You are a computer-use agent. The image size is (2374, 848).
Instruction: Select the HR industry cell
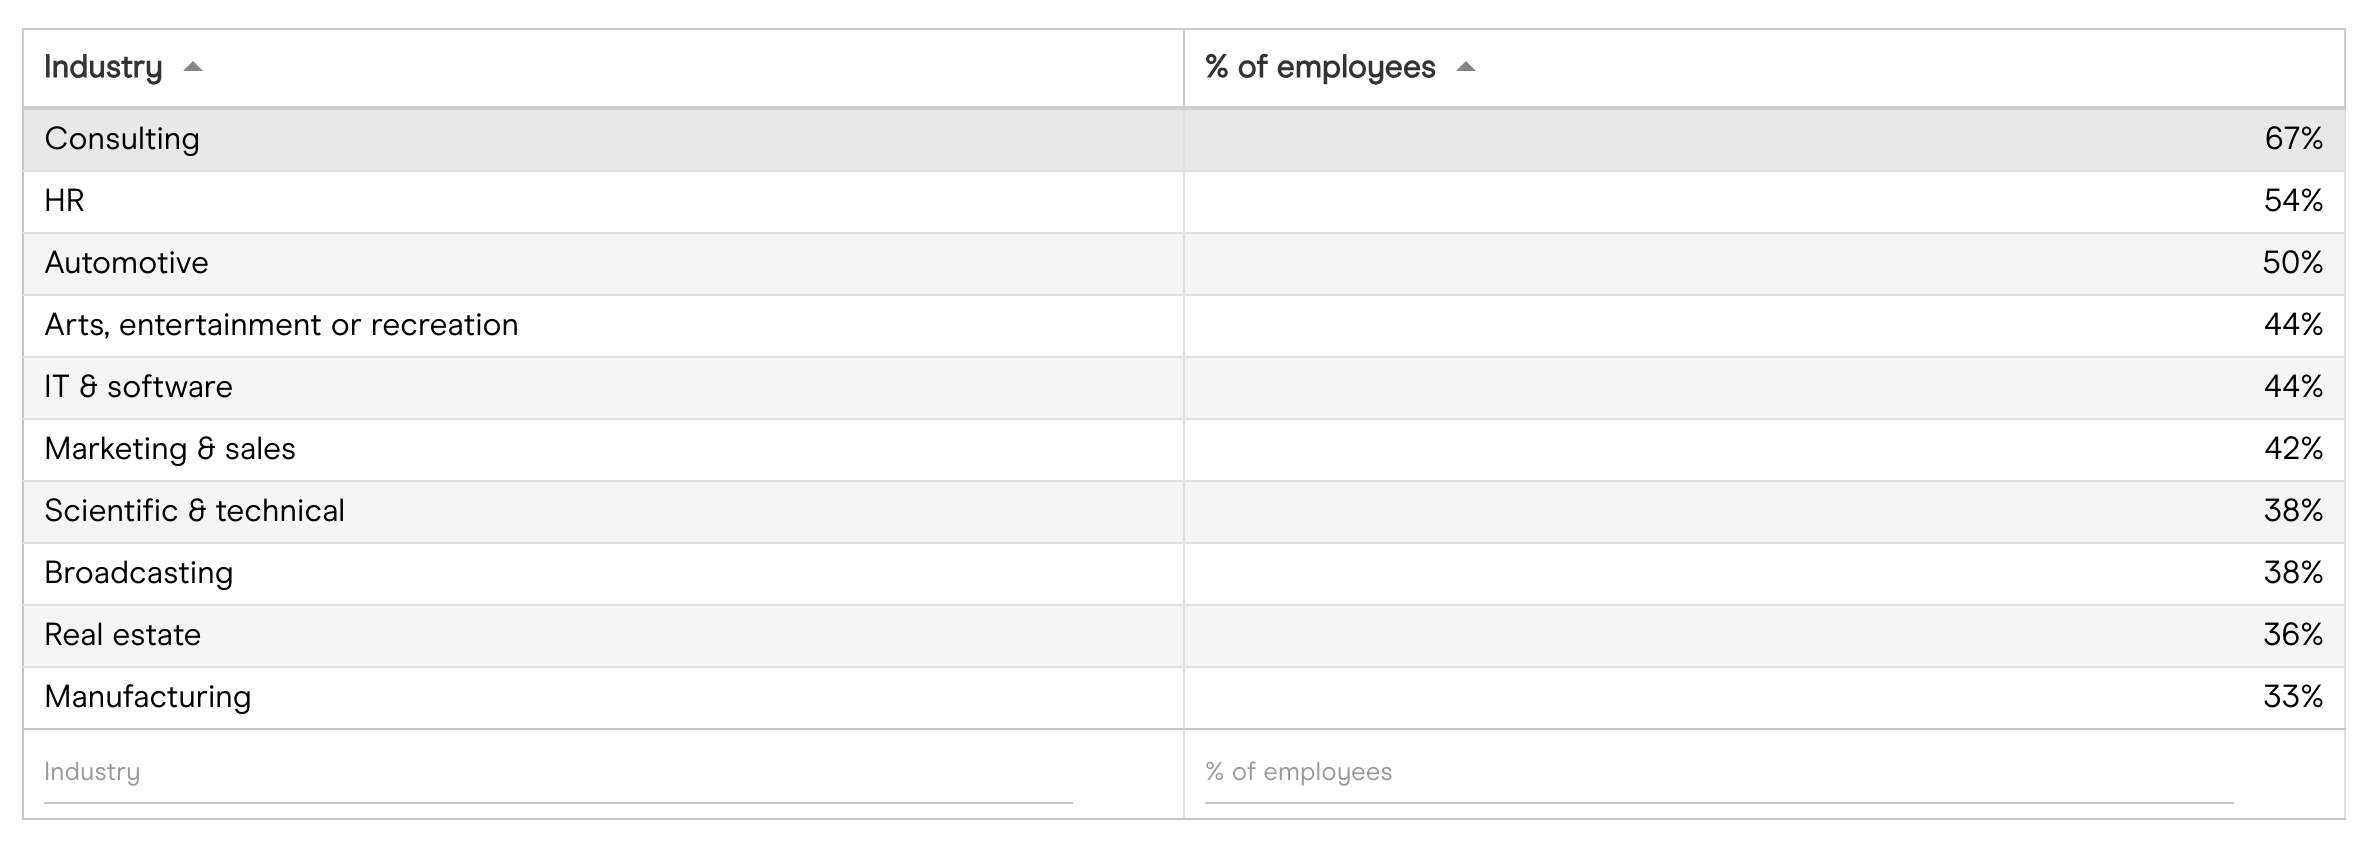[65, 201]
